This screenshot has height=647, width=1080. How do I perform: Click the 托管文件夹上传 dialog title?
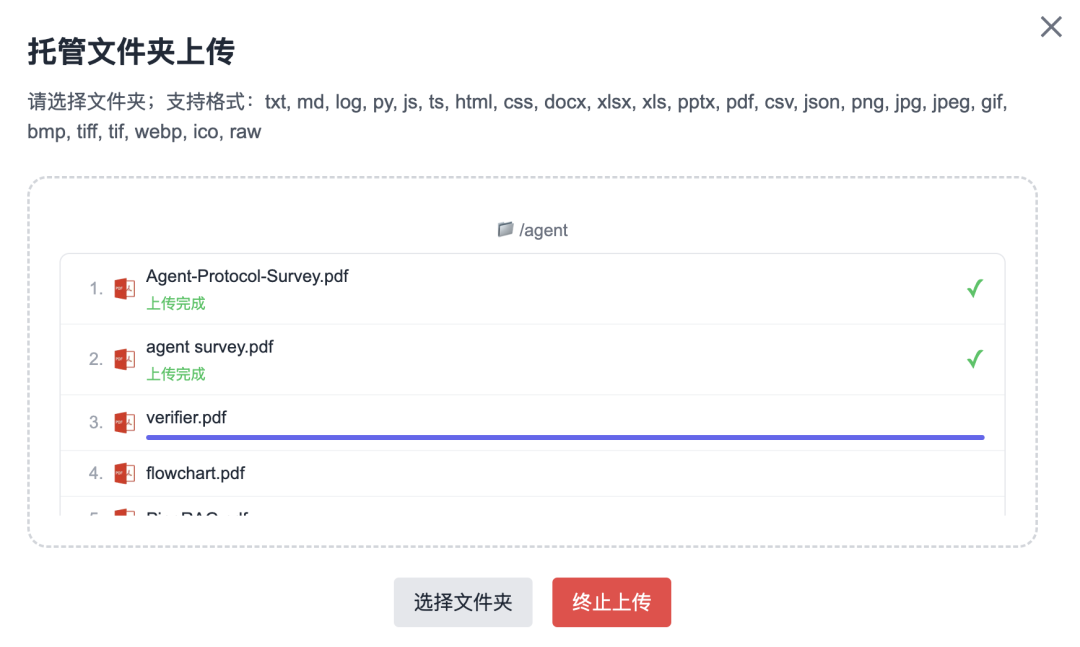pos(131,52)
